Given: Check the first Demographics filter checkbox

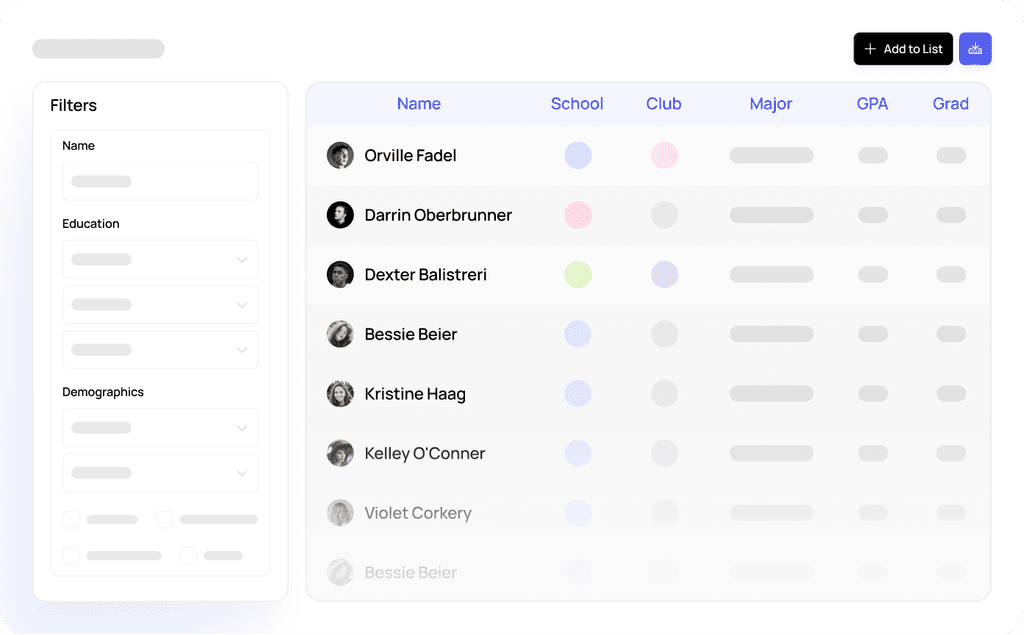Looking at the screenshot, I should pyautogui.click(x=71, y=519).
